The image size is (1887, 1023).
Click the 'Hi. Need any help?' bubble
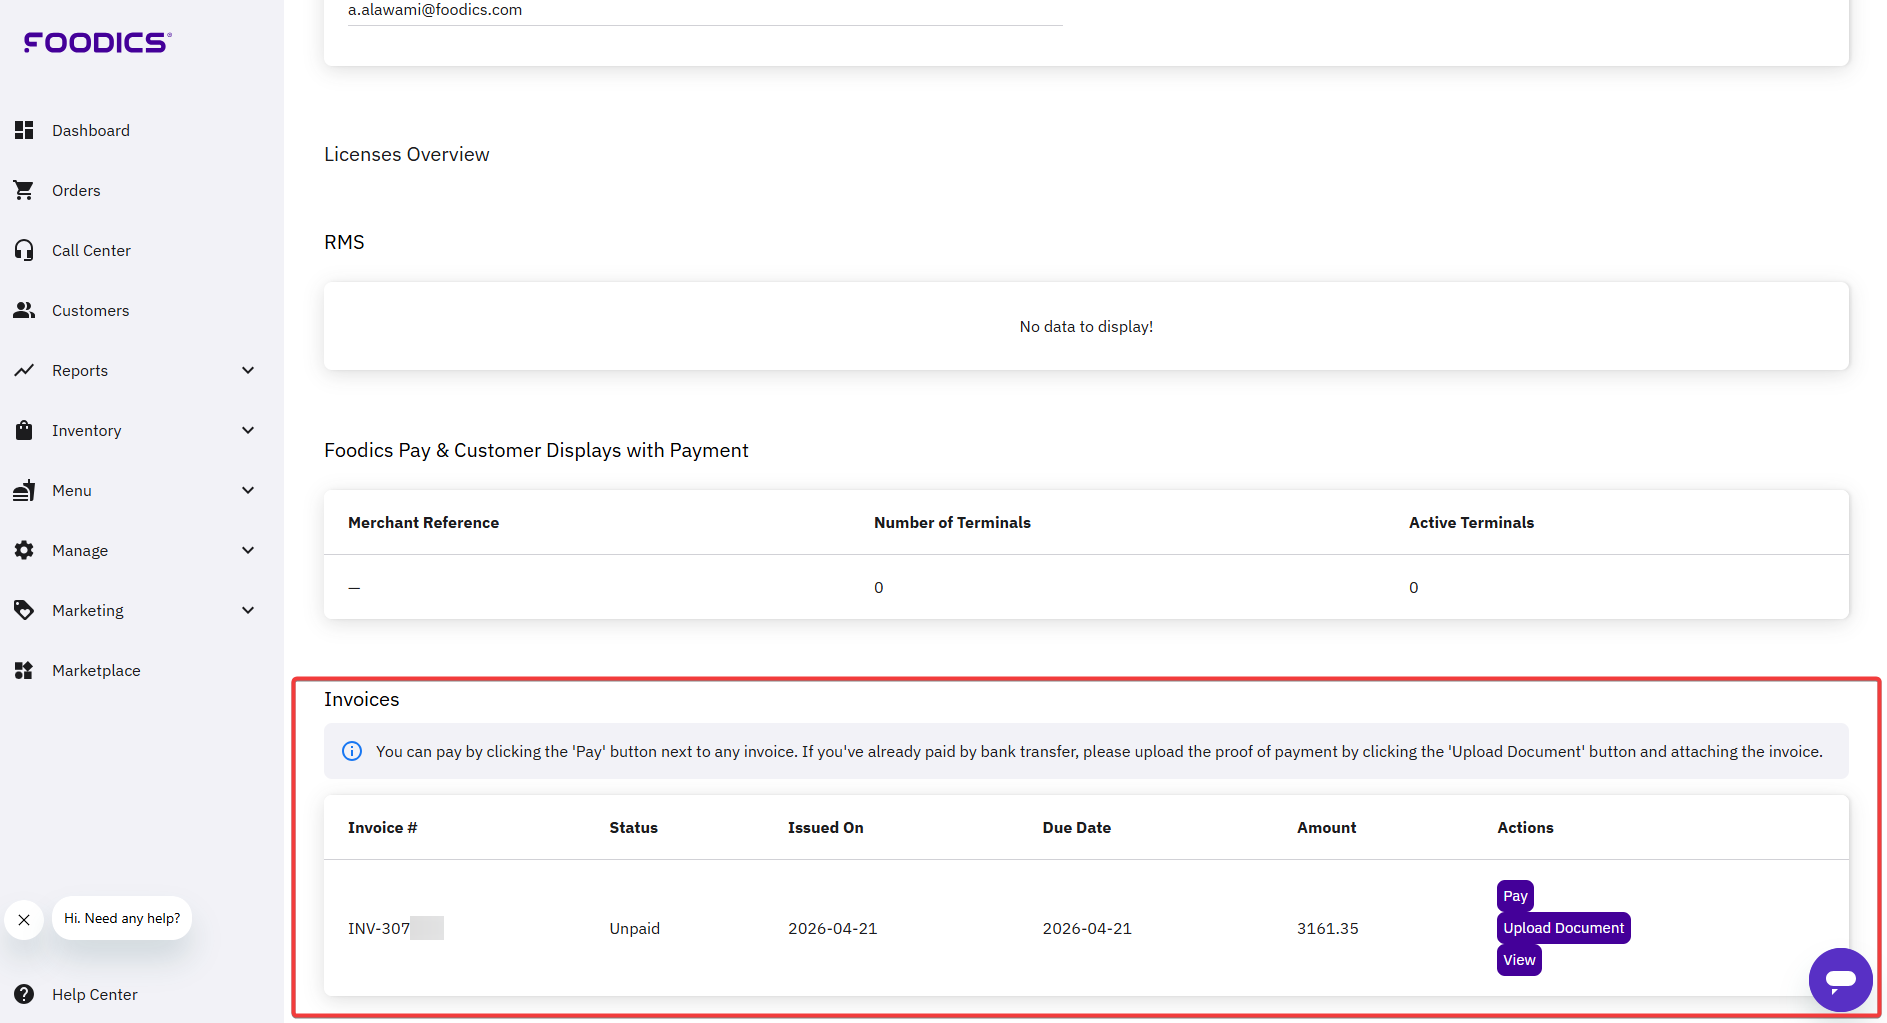point(122,918)
